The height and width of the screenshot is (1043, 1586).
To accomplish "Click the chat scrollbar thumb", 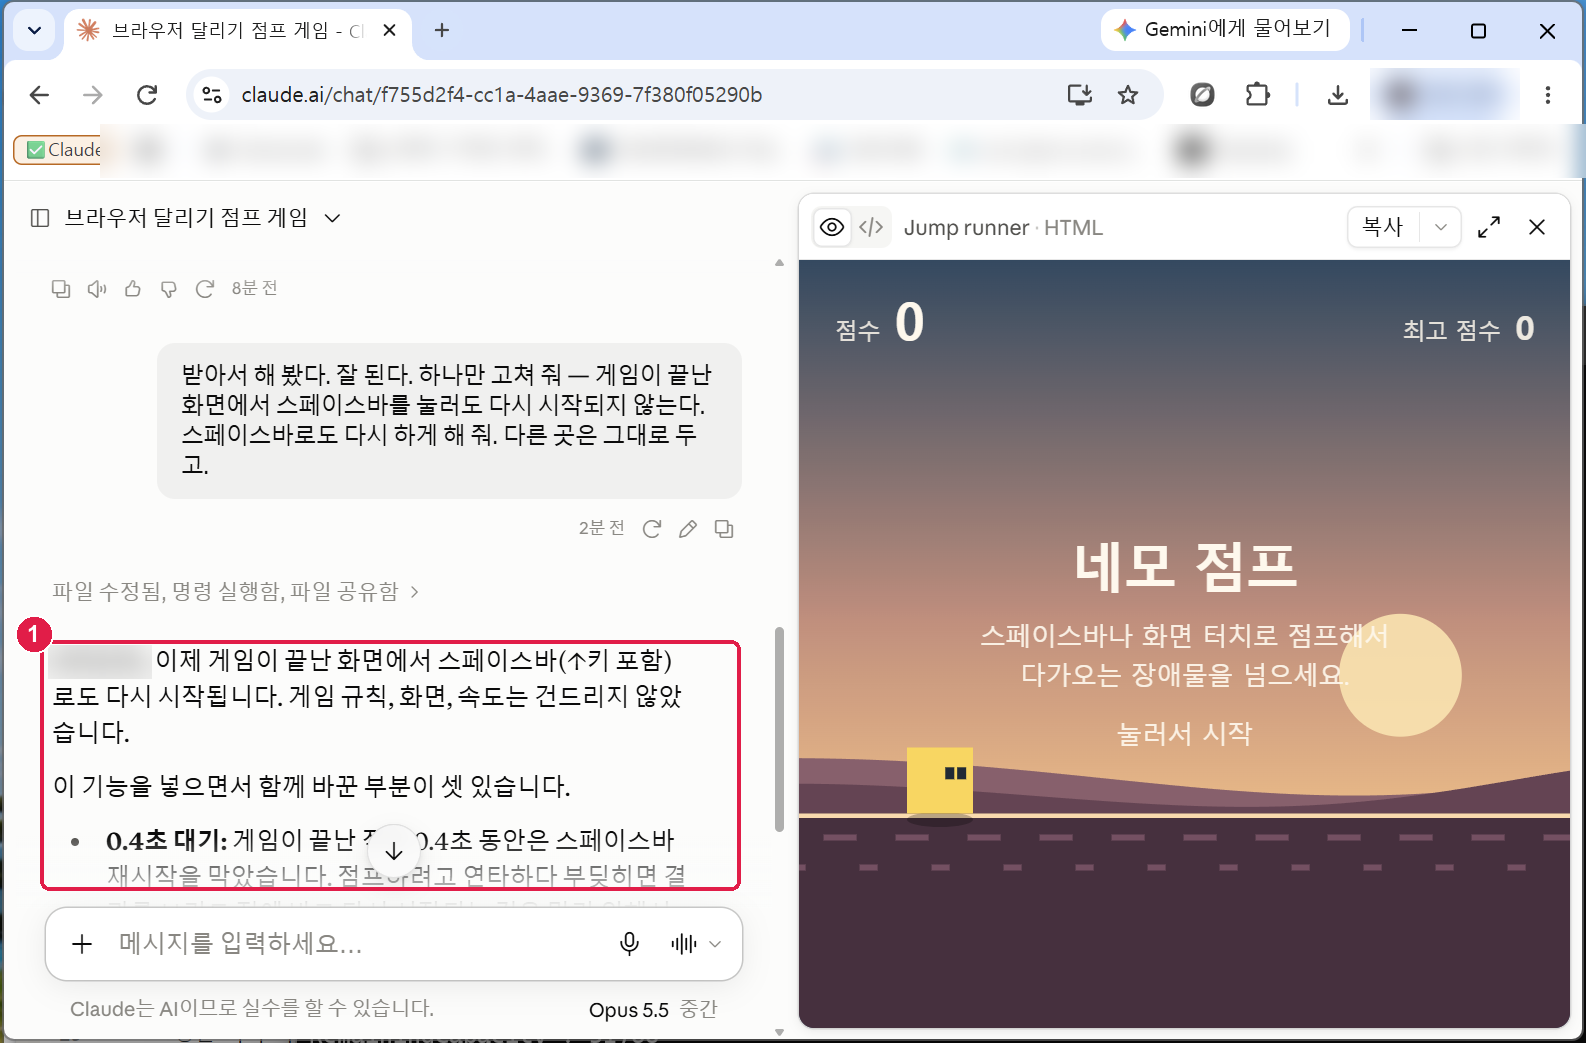I will [779, 729].
